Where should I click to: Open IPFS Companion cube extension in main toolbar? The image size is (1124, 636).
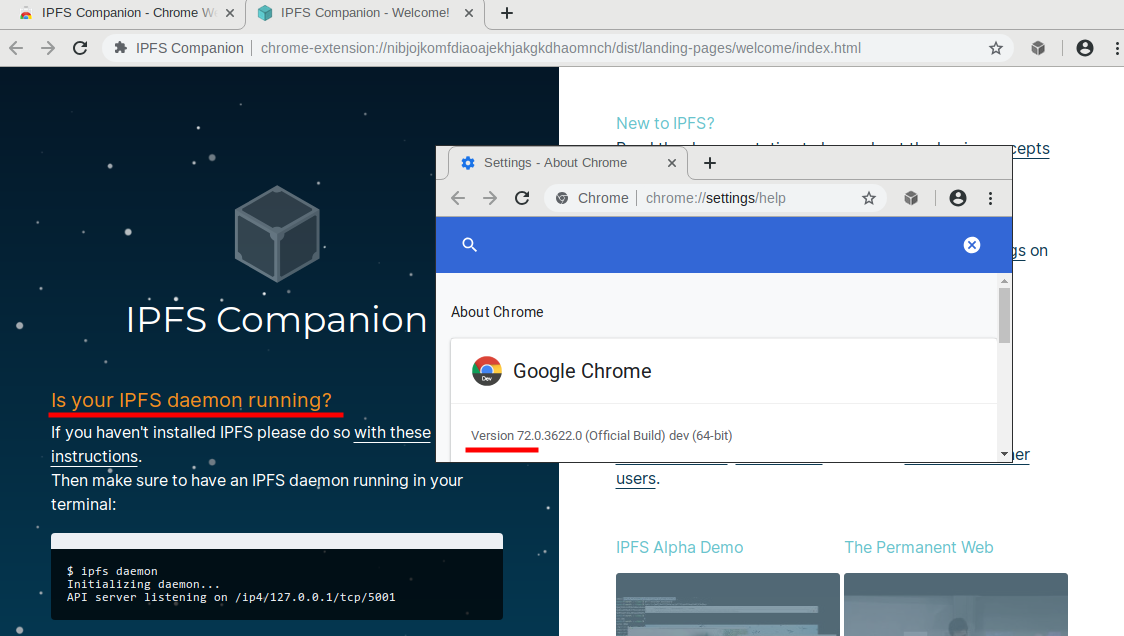1037,48
